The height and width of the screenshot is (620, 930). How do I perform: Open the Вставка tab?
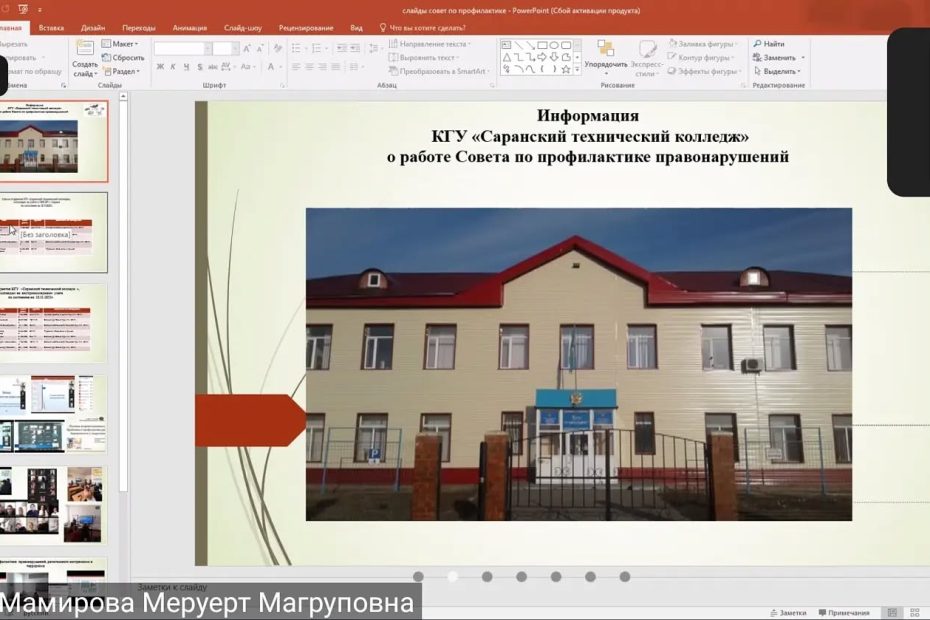51,28
